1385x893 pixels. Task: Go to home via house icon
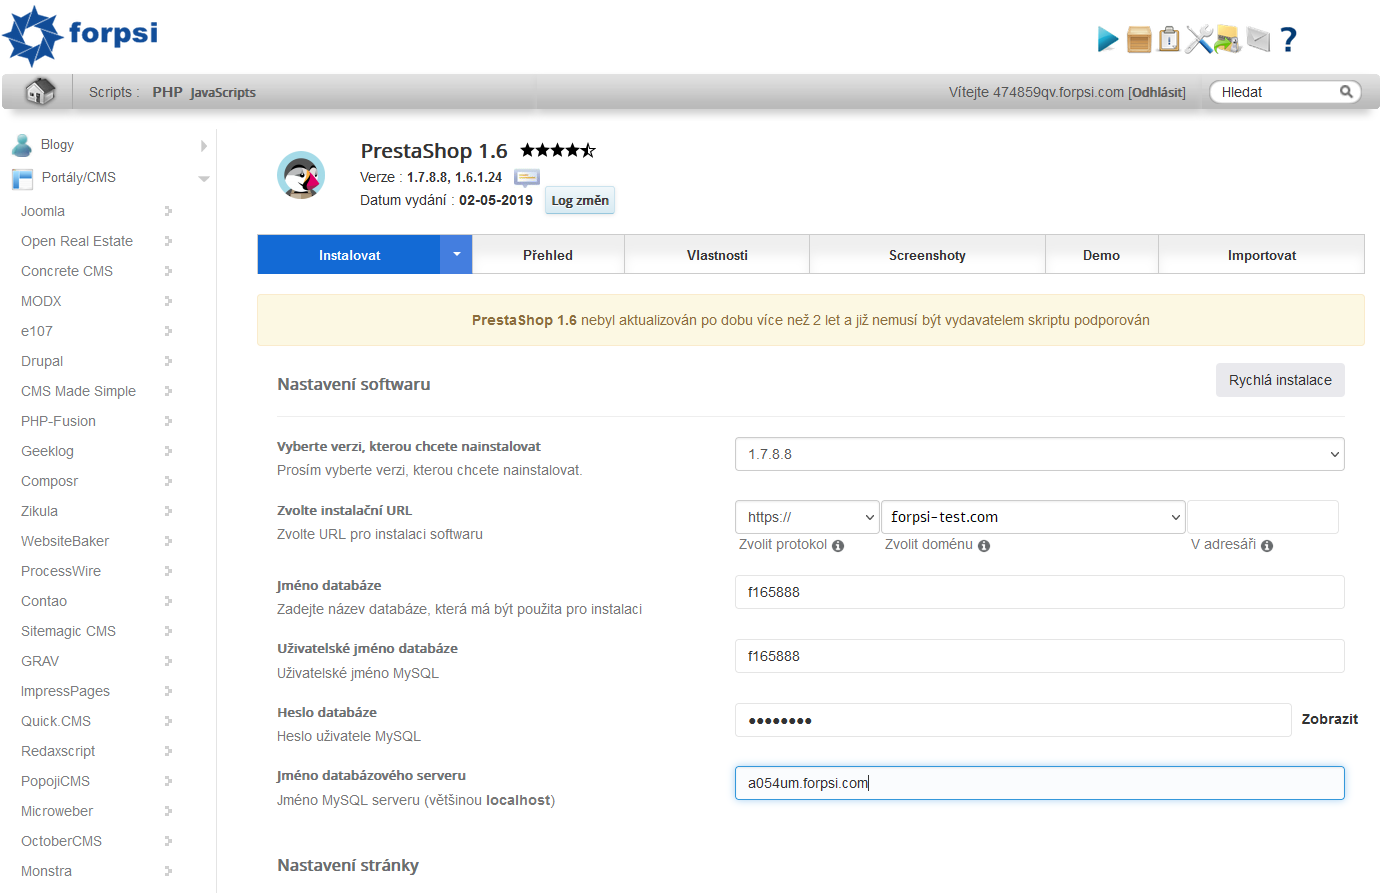39,91
